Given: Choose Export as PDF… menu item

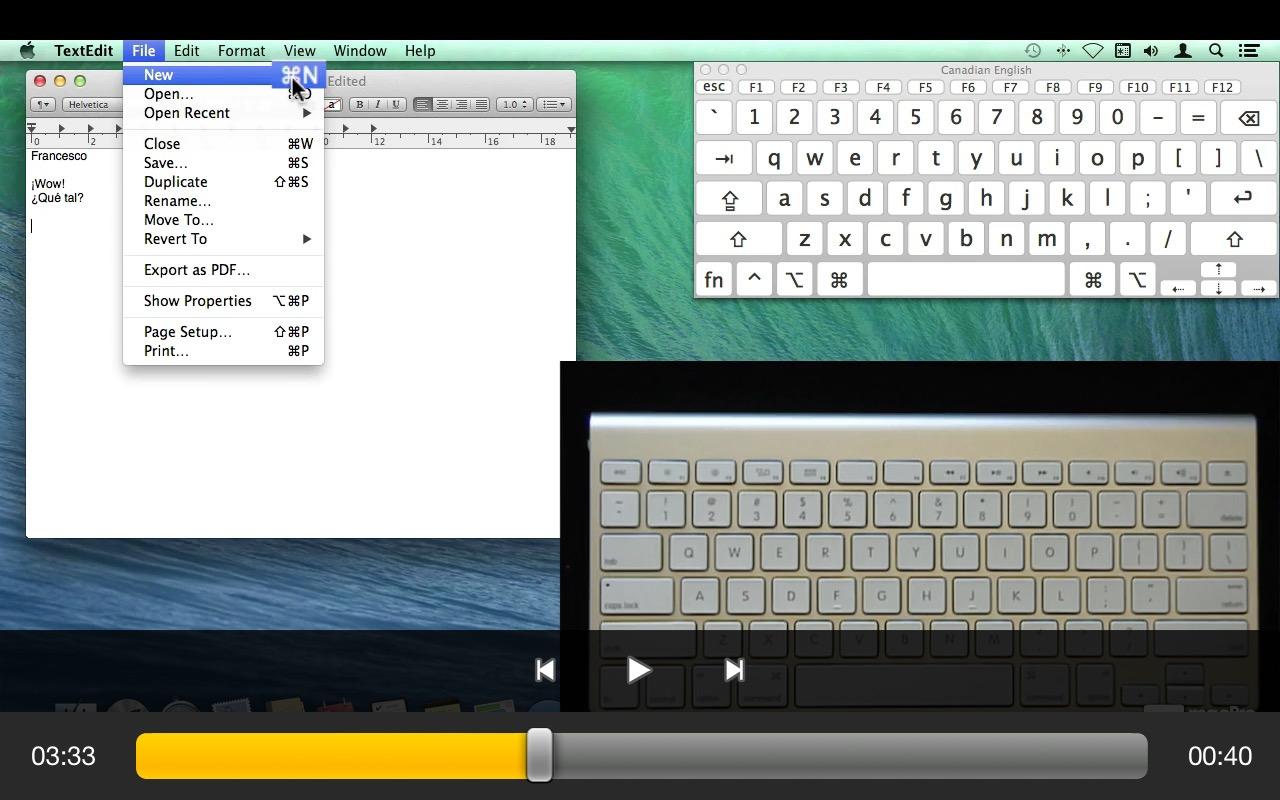Looking at the screenshot, I should tap(223, 270).
